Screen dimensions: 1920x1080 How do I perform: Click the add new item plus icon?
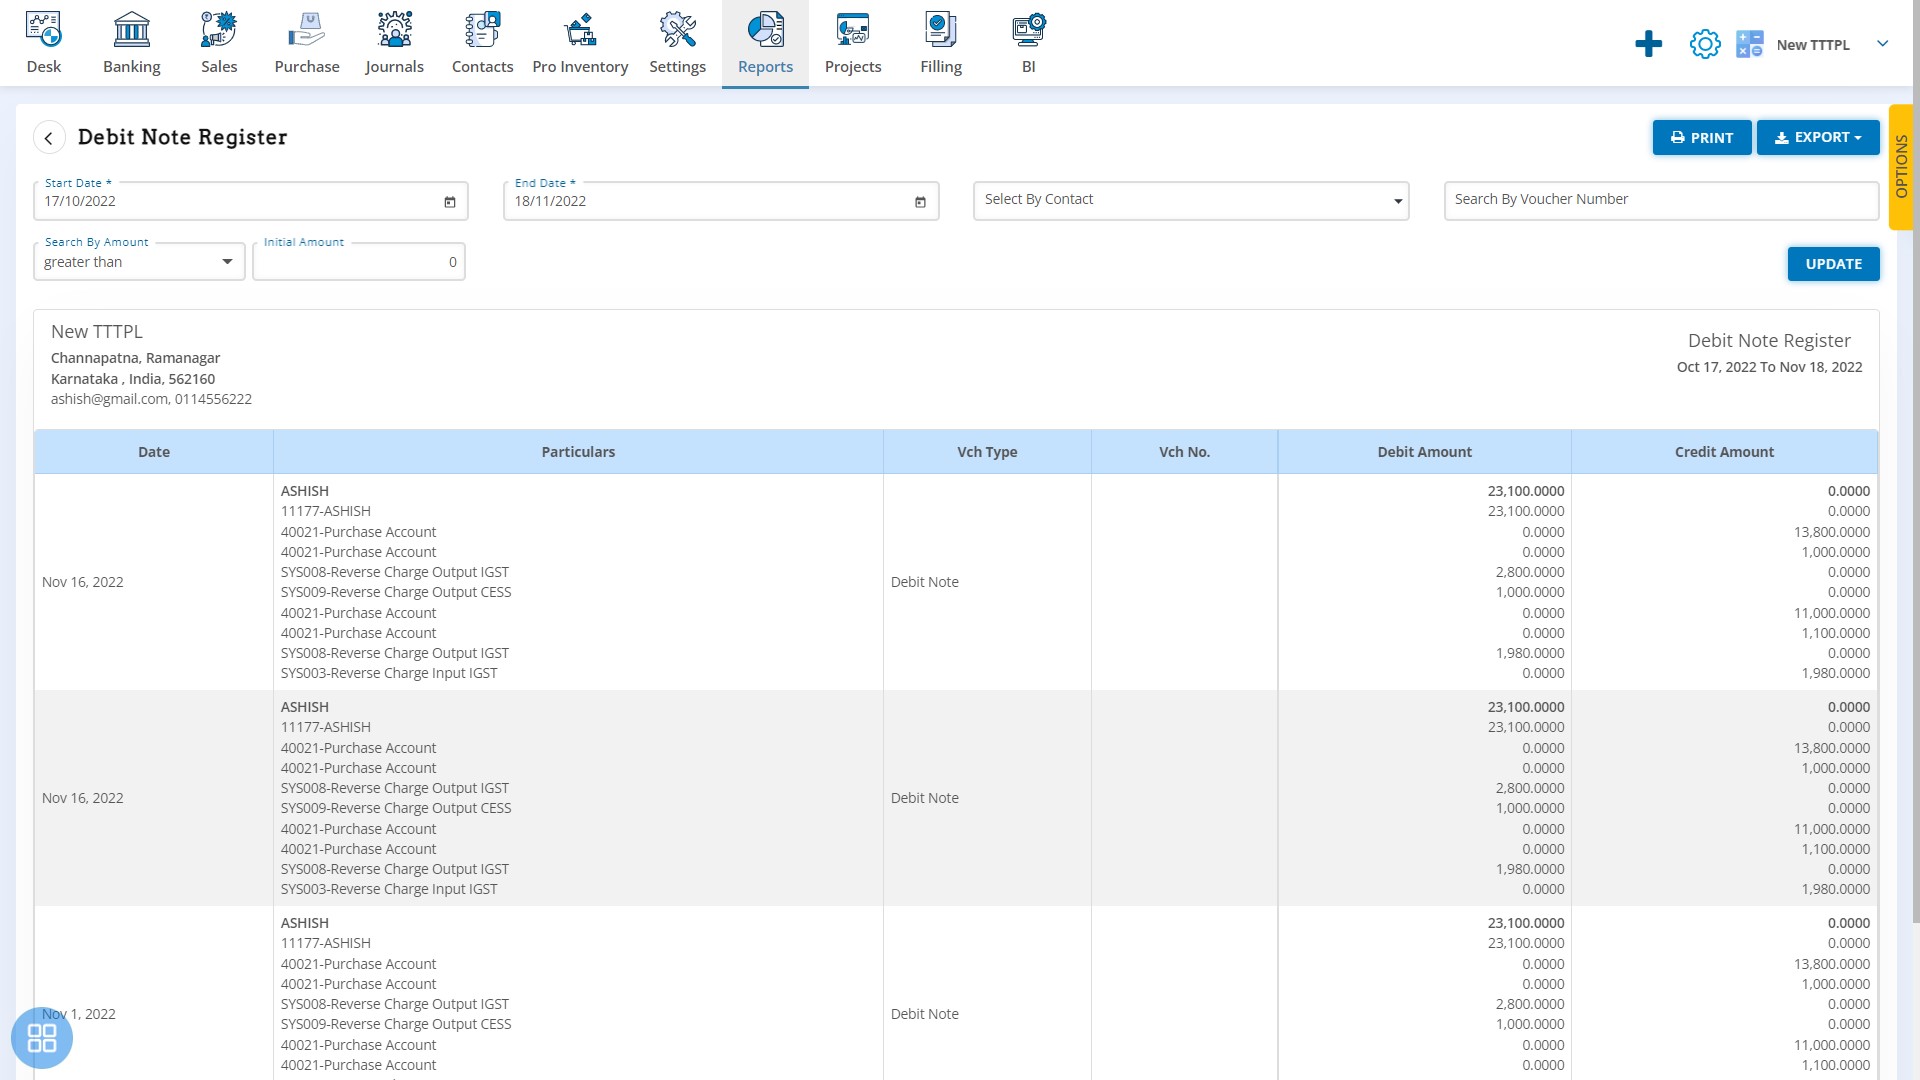pos(1648,44)
